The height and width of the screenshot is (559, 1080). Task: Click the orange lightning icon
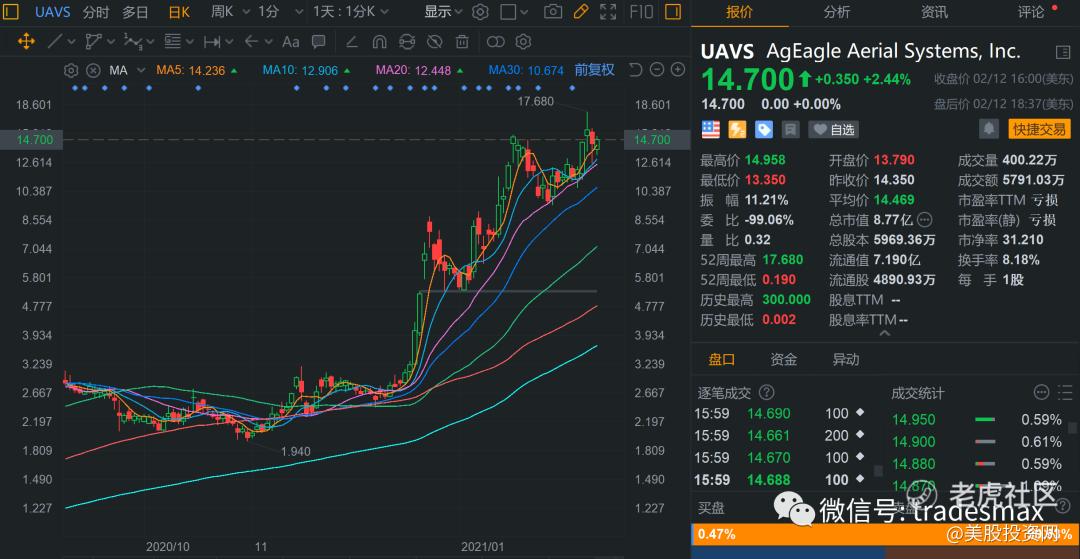737,129
